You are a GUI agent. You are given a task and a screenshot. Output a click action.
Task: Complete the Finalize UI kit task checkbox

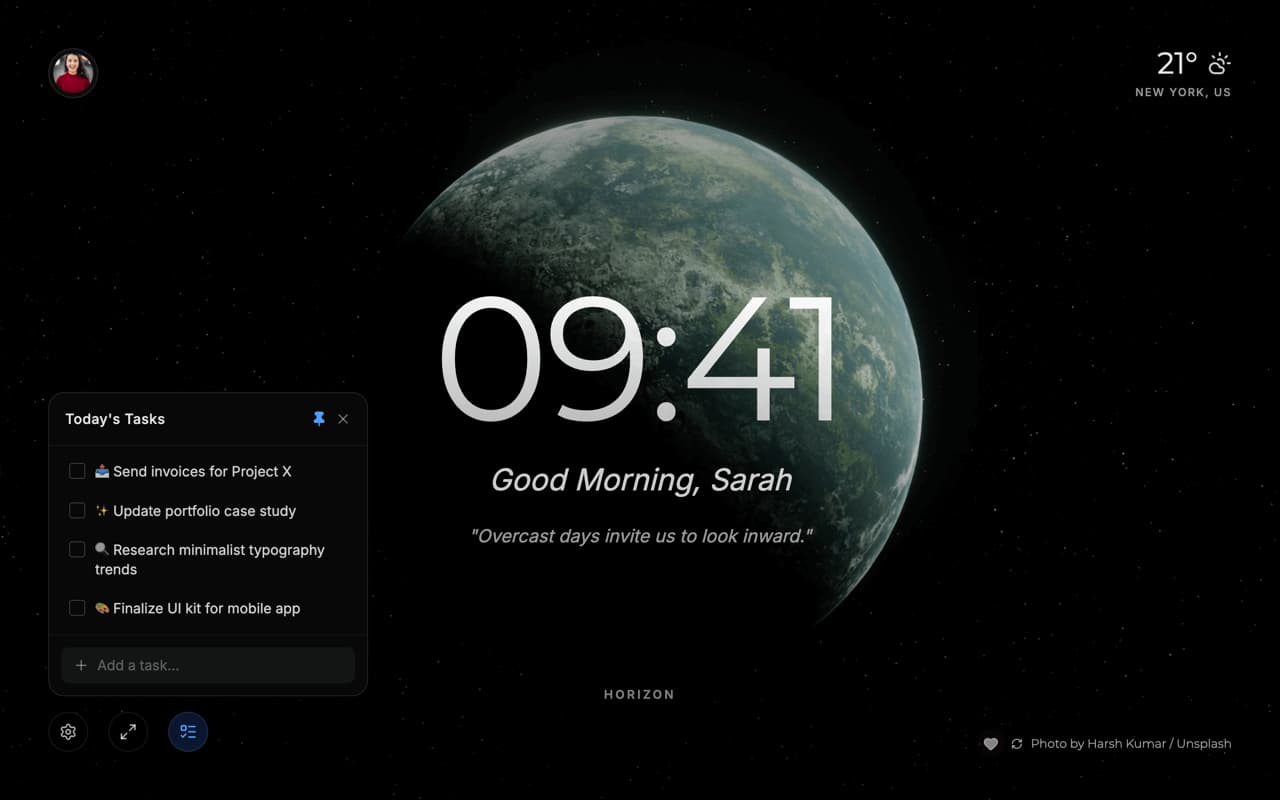coord(77,608)
